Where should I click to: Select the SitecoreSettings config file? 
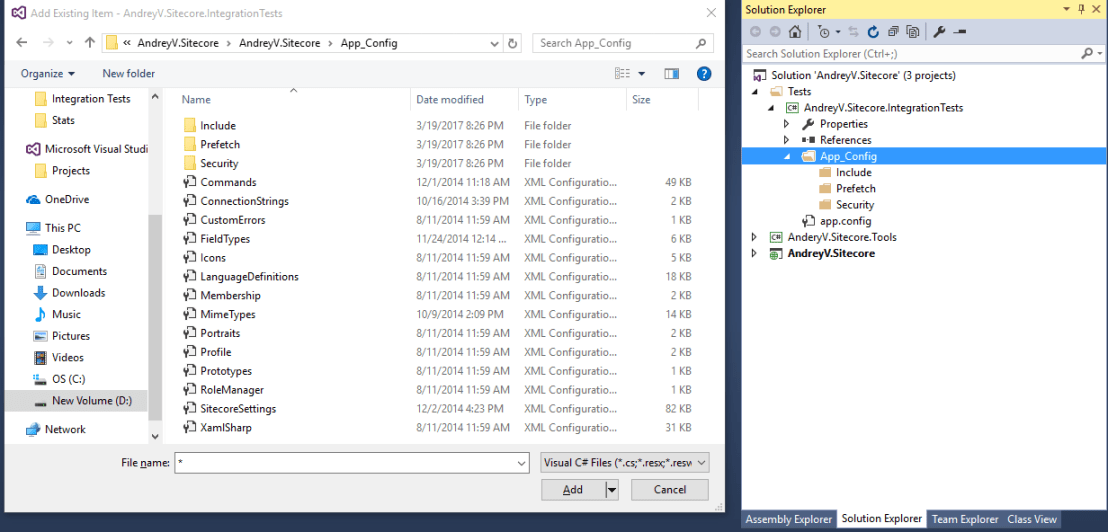pos(238,408)
